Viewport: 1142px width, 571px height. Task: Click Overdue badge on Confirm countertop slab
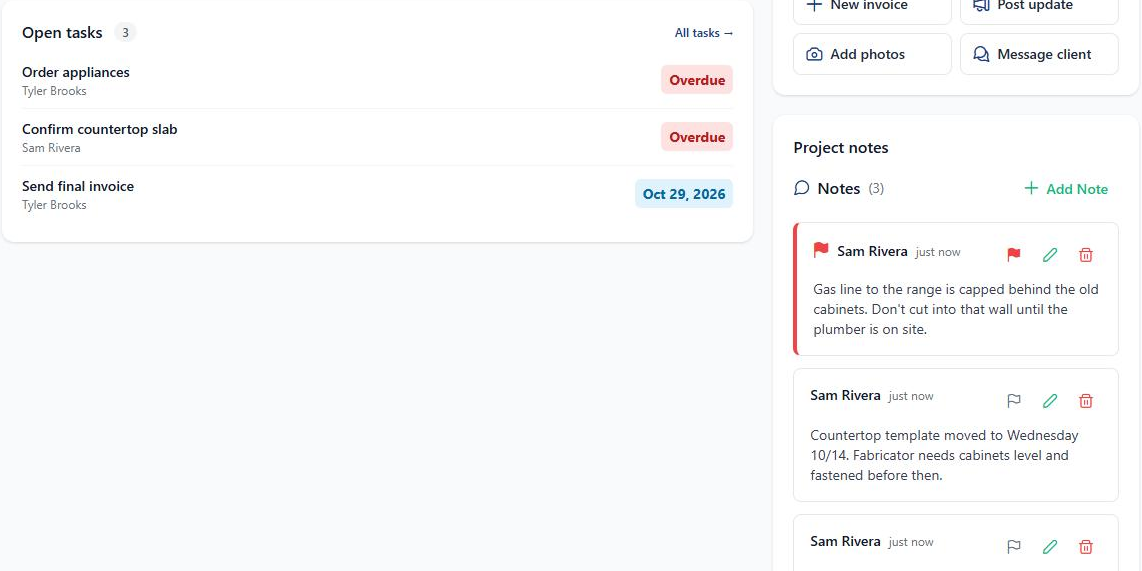pos(697,137)
